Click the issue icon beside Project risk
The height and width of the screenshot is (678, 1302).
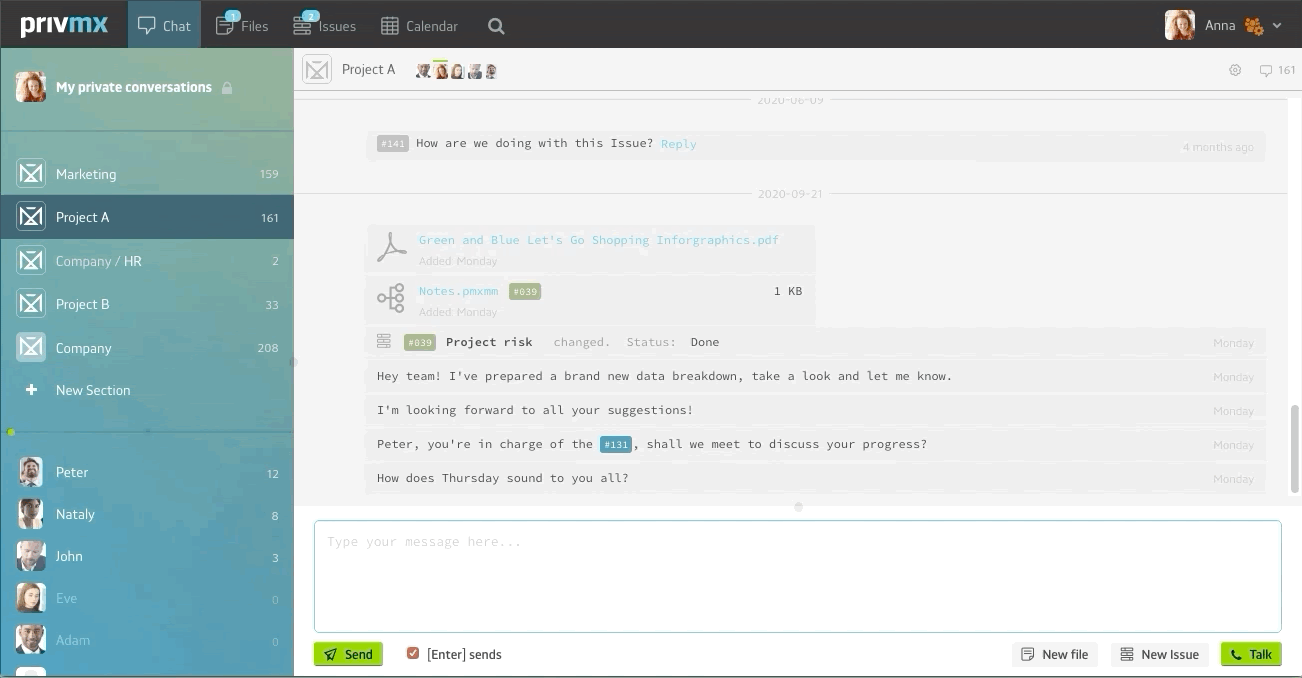click(383, 342)
